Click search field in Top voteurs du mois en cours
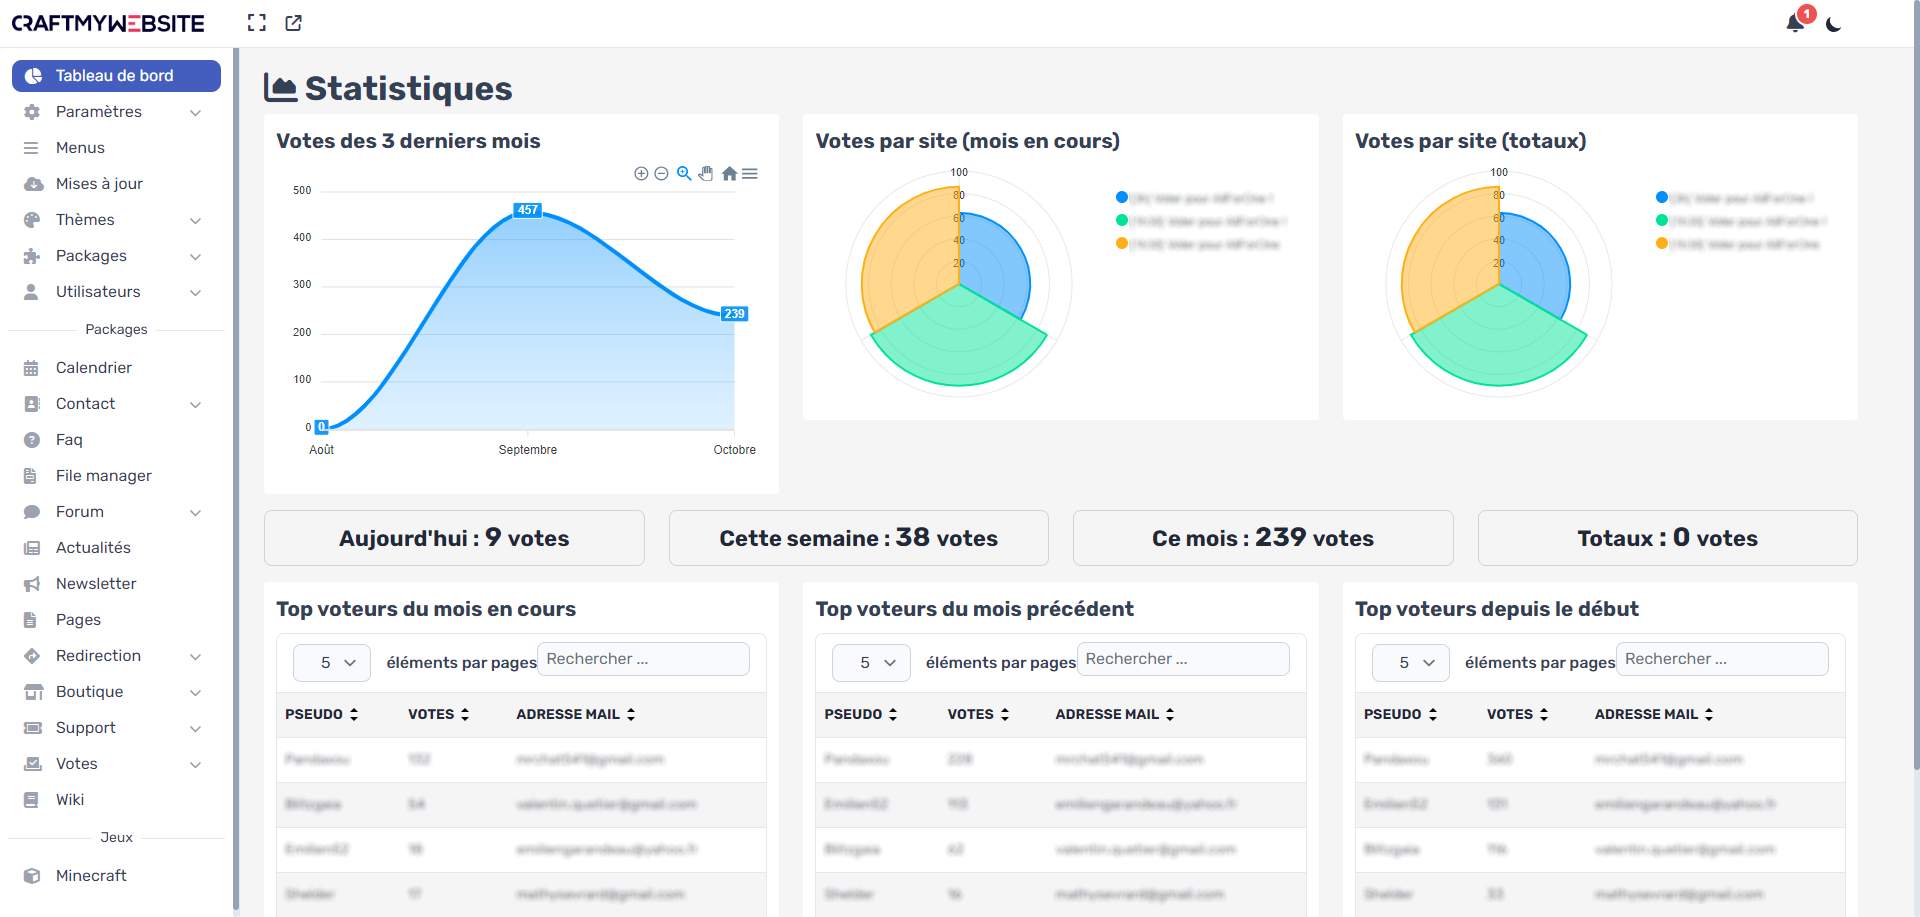Image resolution: width=1920 pixels, height=917 pixels. pyautogui.click(x=643, y=659)
